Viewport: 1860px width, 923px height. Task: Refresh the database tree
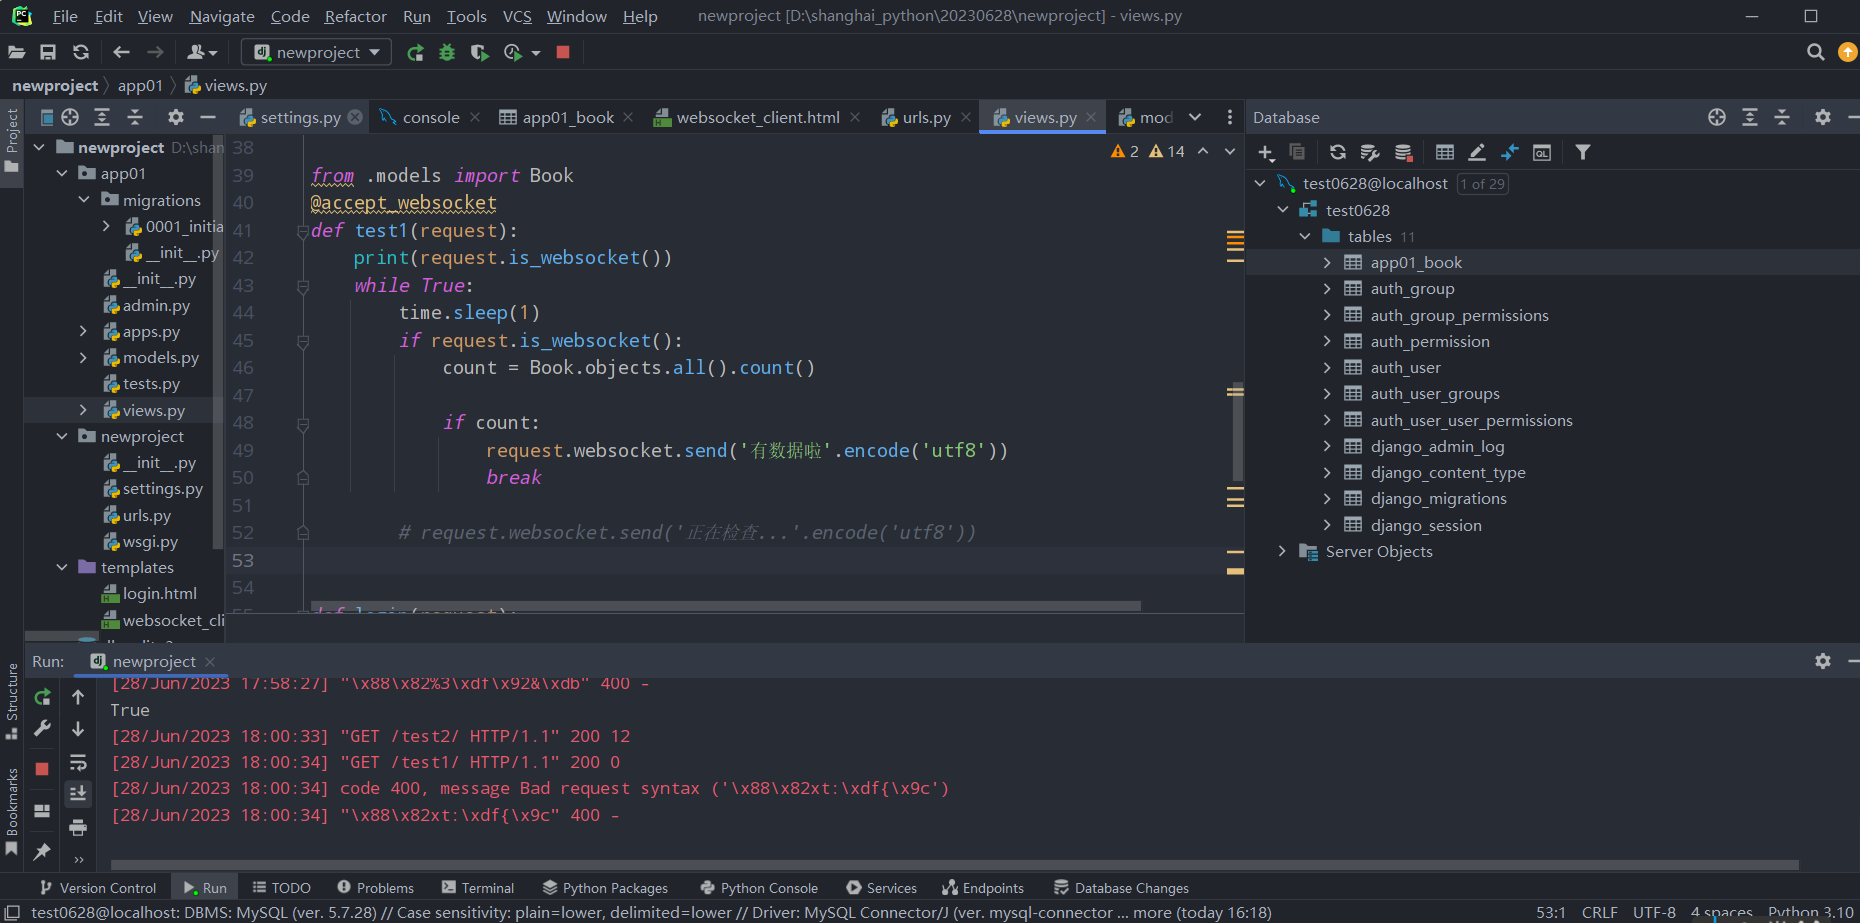[1337, 152]
